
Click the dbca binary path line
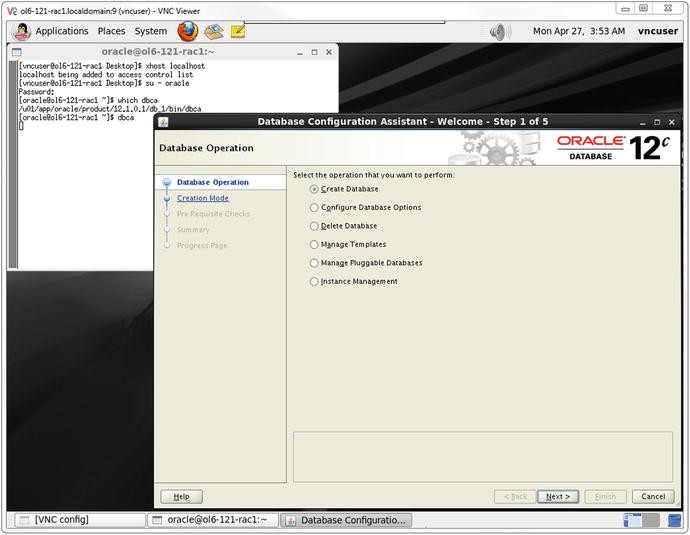point(110,109)
